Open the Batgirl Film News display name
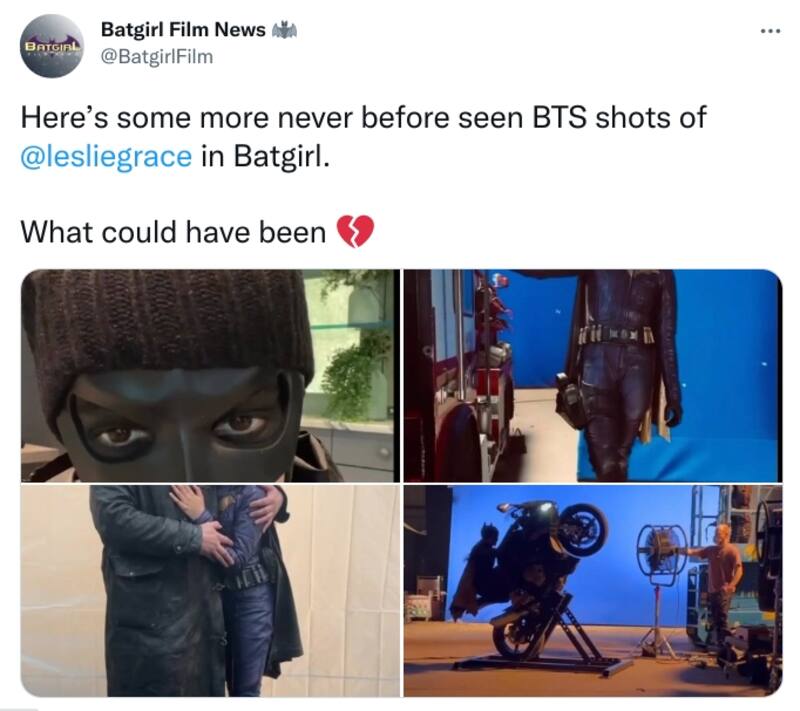The image size is (800, 711). 183,30
